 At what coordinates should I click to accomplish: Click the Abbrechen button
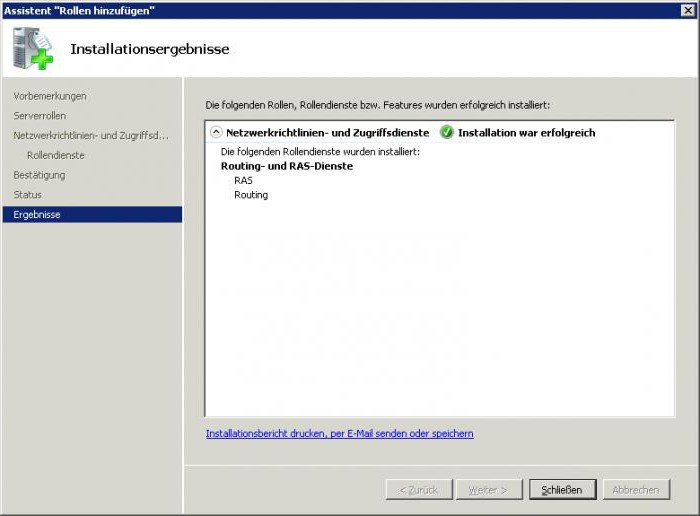point(635,489)
